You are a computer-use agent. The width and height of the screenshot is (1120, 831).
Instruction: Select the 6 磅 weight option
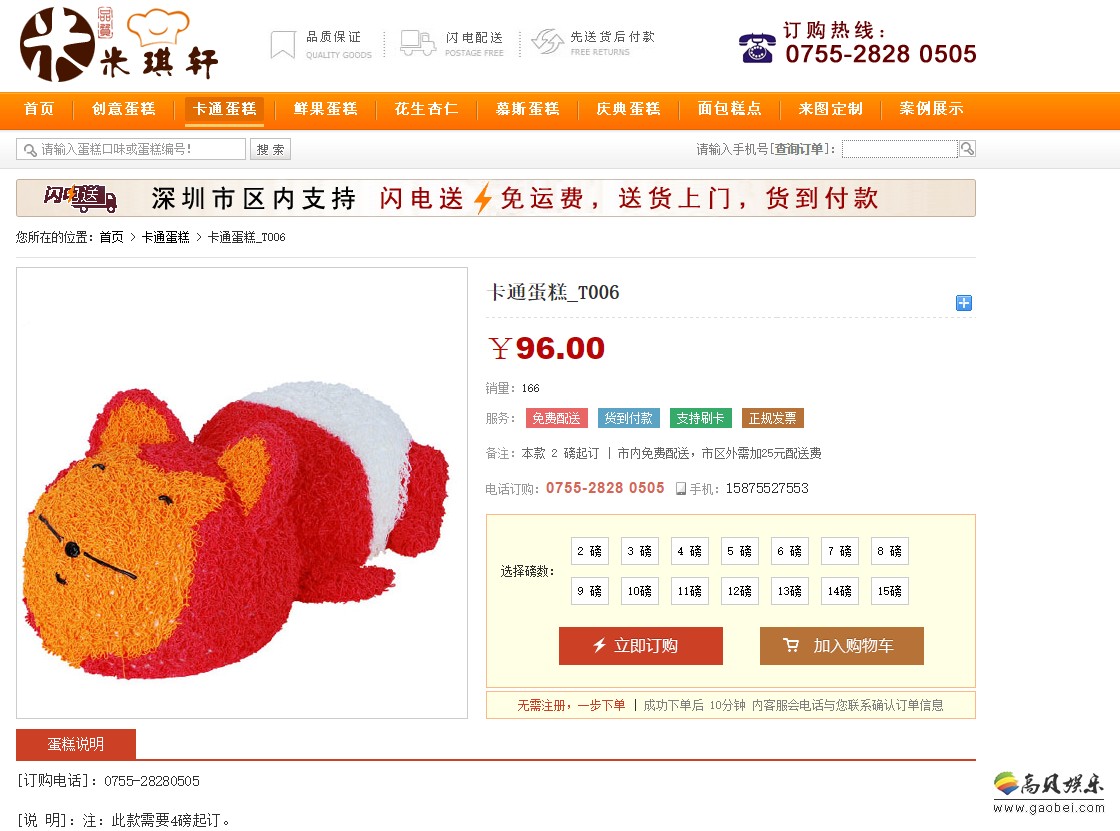coord(789,551)
